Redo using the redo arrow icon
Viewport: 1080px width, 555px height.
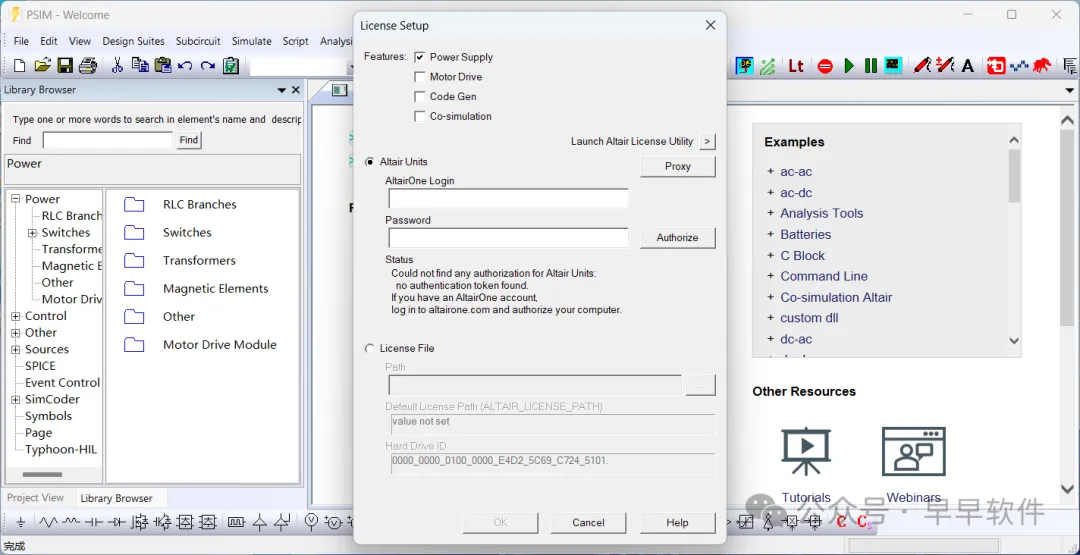[x=207, y=66]
